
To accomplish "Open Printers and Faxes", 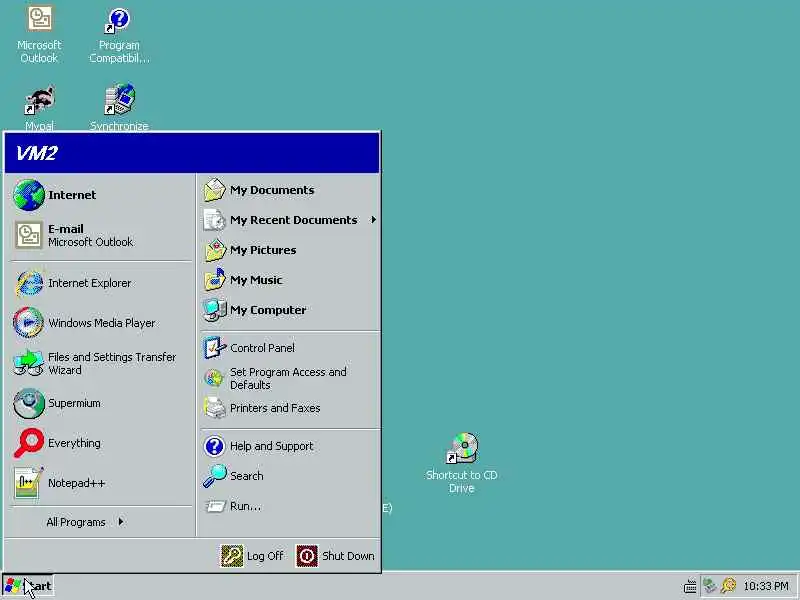I will coord(290,408).
